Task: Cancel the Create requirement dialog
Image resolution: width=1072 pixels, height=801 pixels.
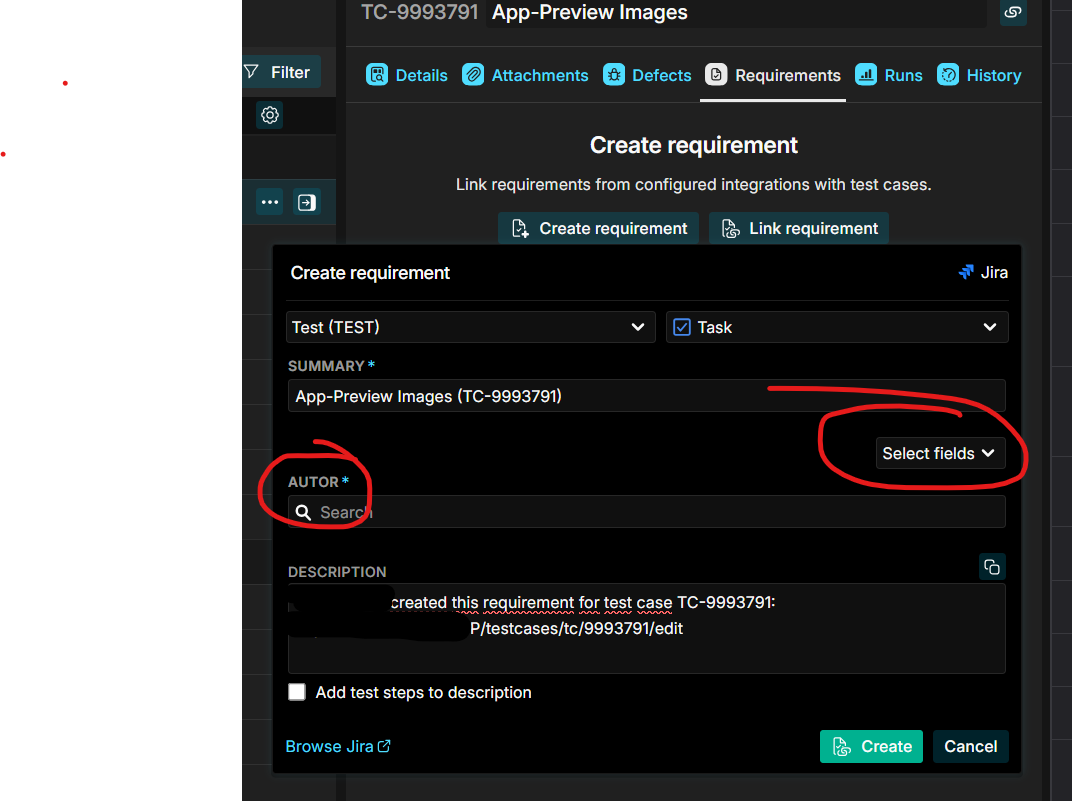Action: (x=970, y=746)
